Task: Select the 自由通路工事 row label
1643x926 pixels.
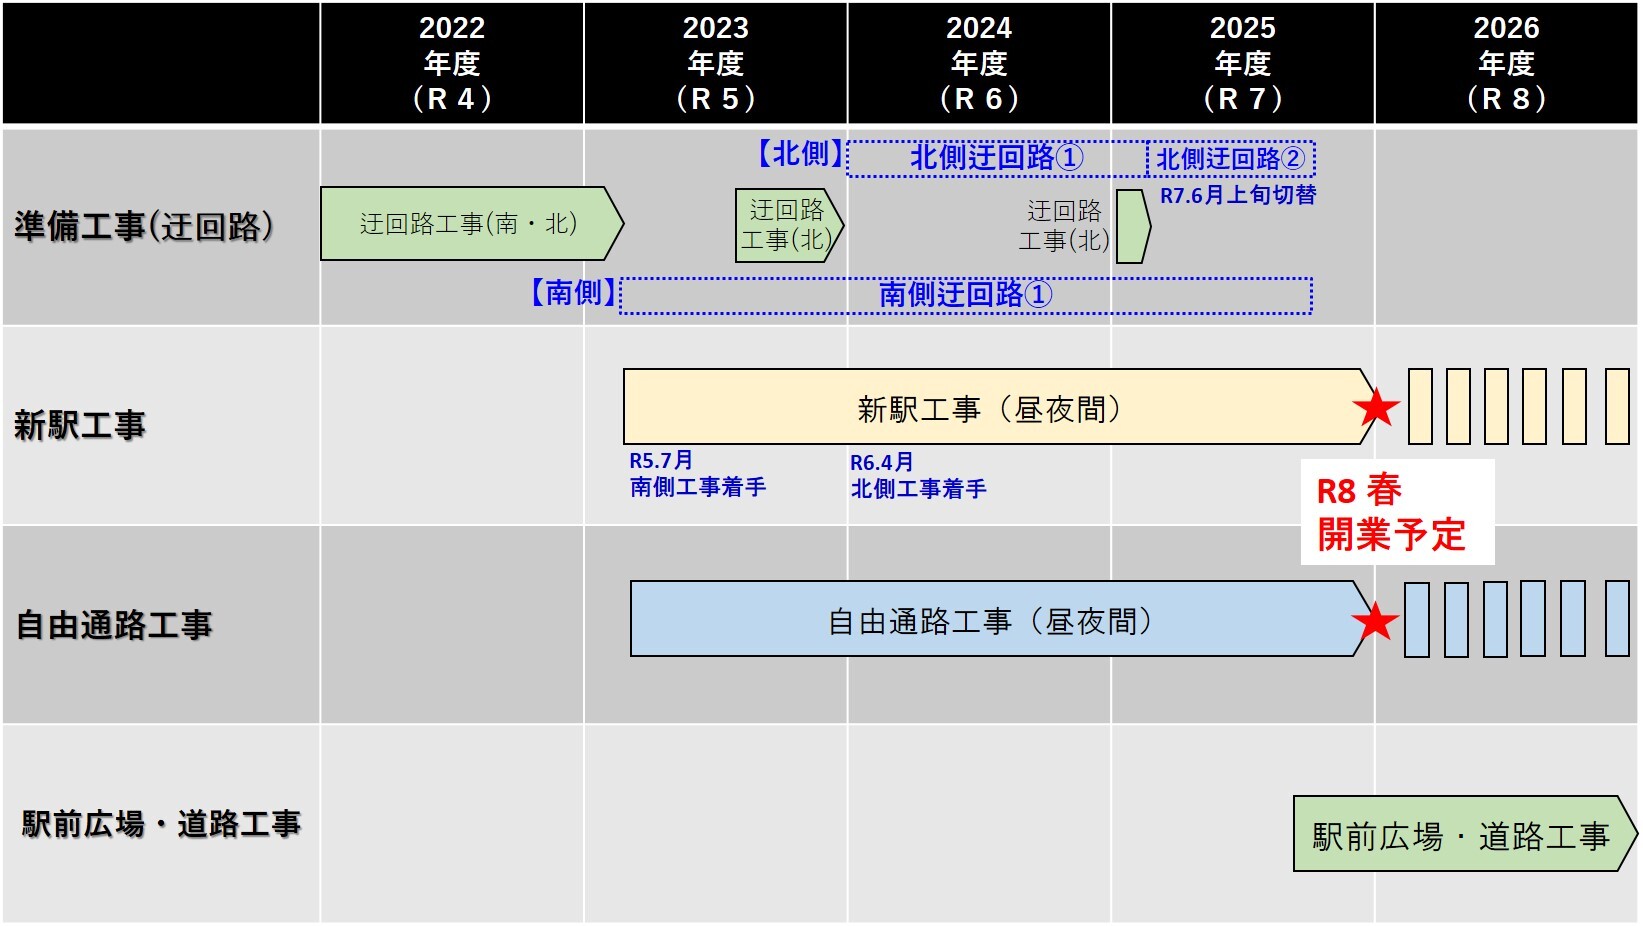Action: point(114,625)
